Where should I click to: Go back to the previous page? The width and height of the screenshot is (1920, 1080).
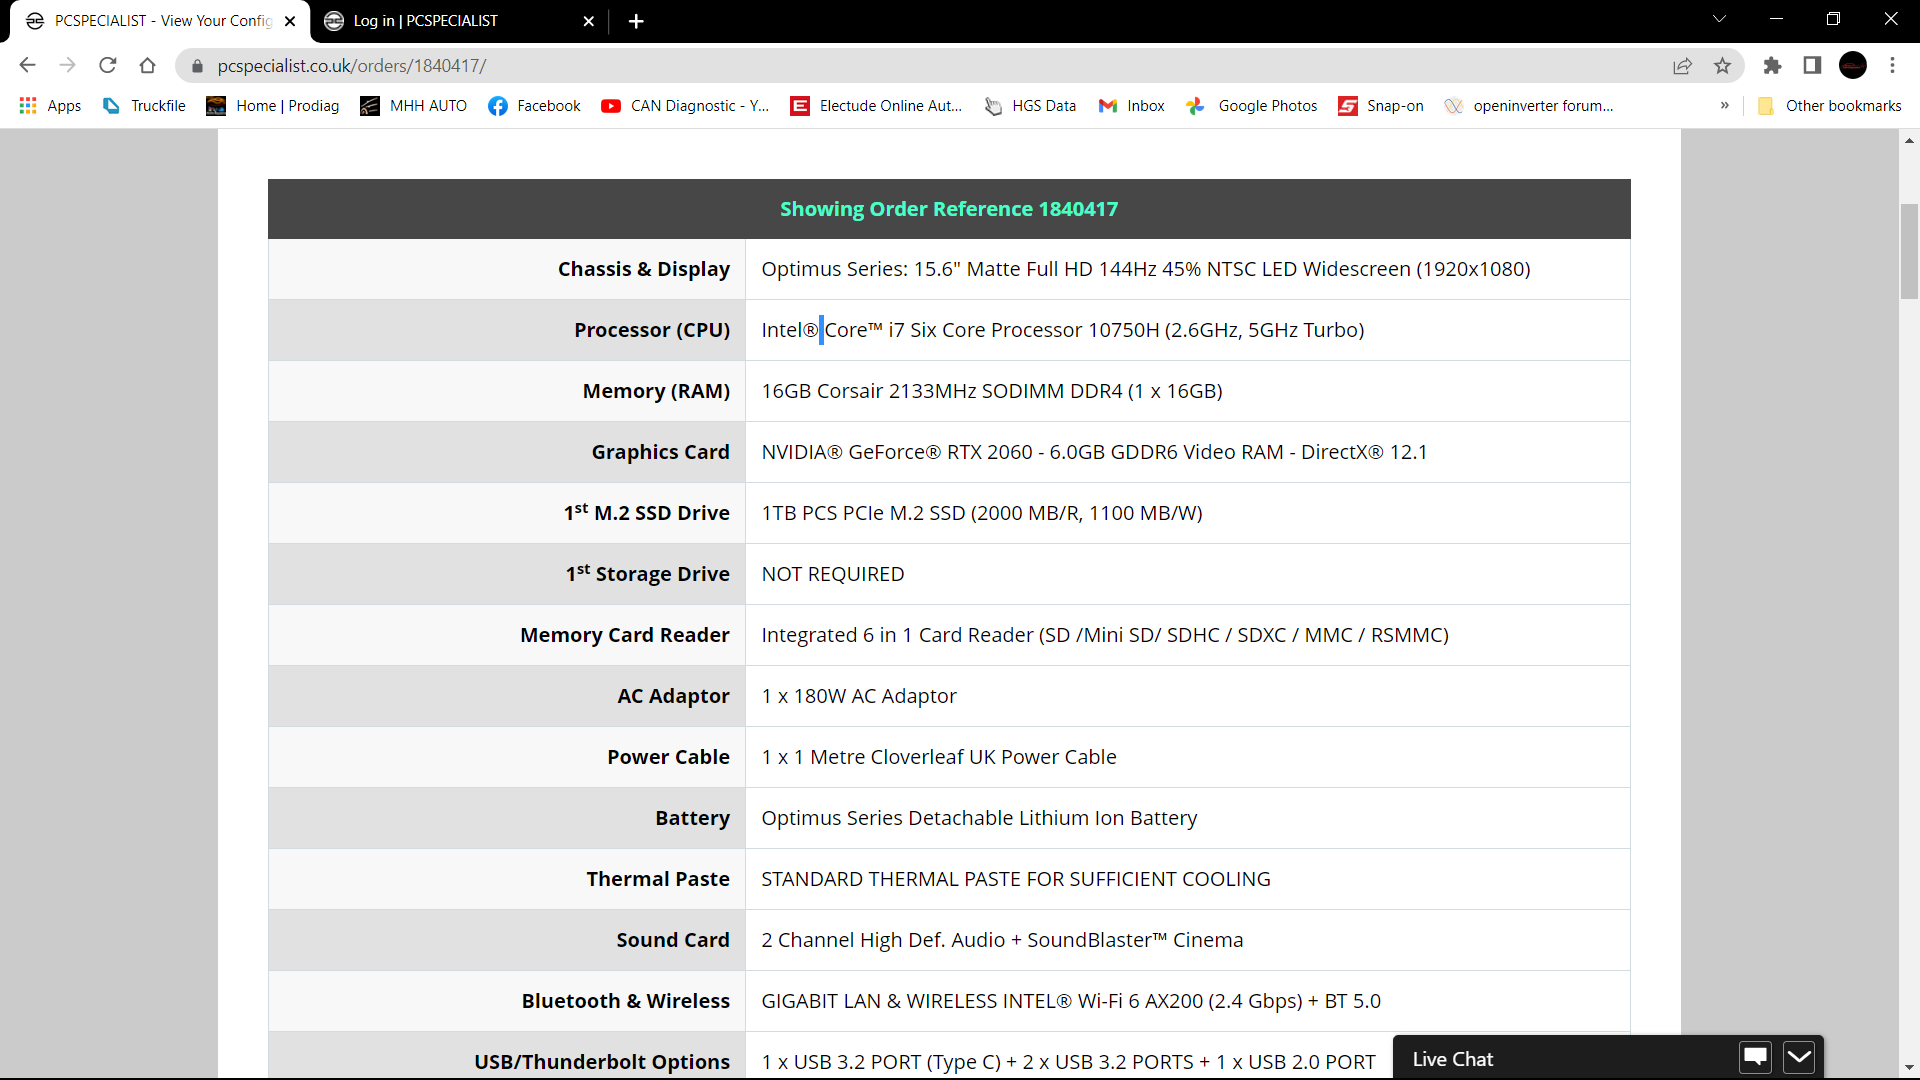[27, 66]
